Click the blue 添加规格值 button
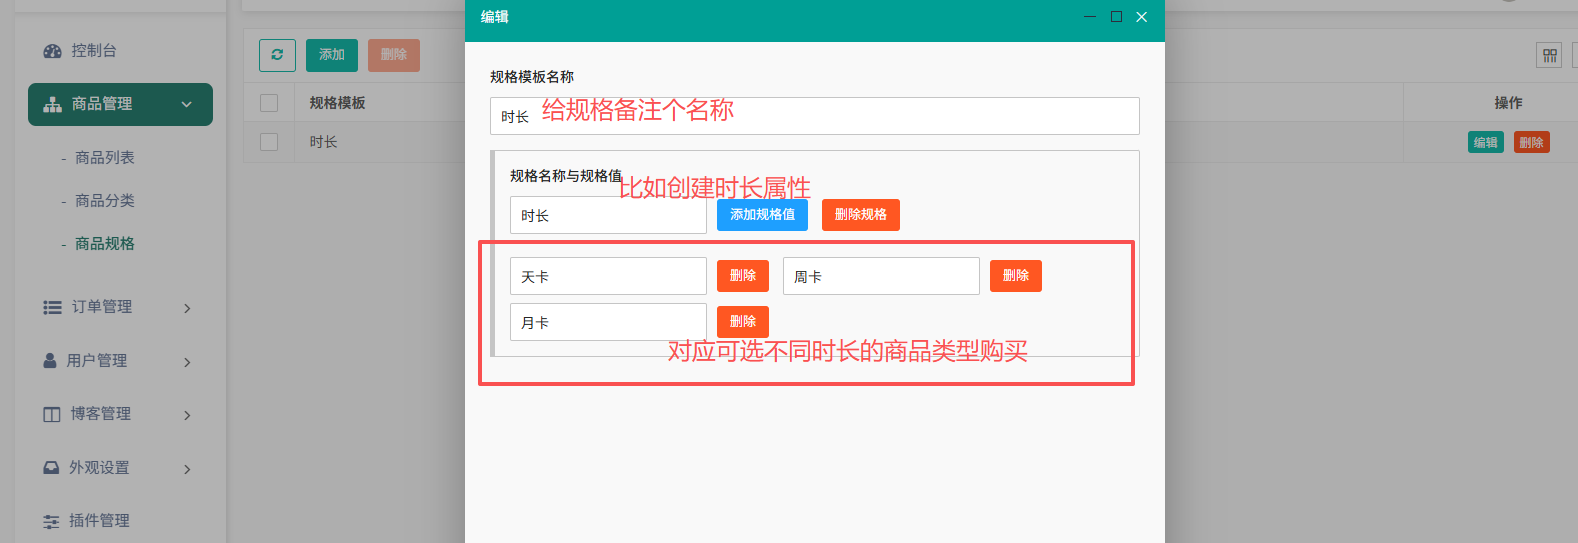This screenshot has height=543, width=1578. tap(762, 215)
